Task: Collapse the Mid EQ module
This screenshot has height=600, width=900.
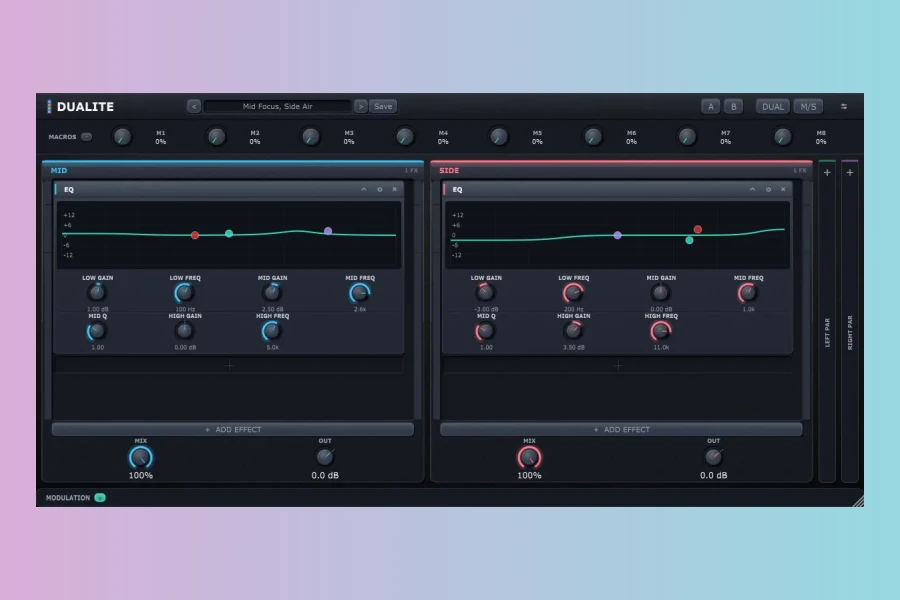Action: 363,189
